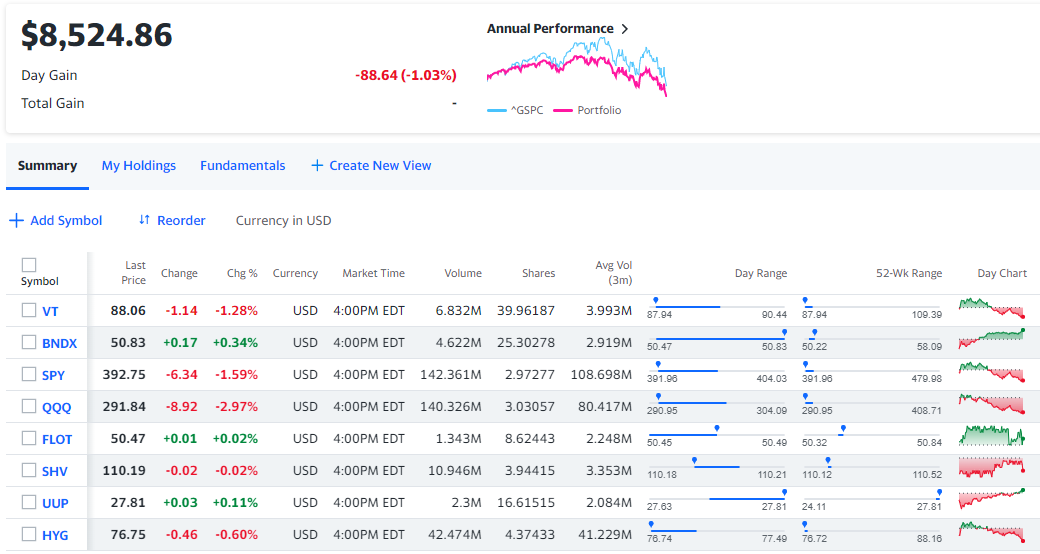1040x554 pixels.
Task: Select the QQQ row checkbox
Action: click(29, 406)
